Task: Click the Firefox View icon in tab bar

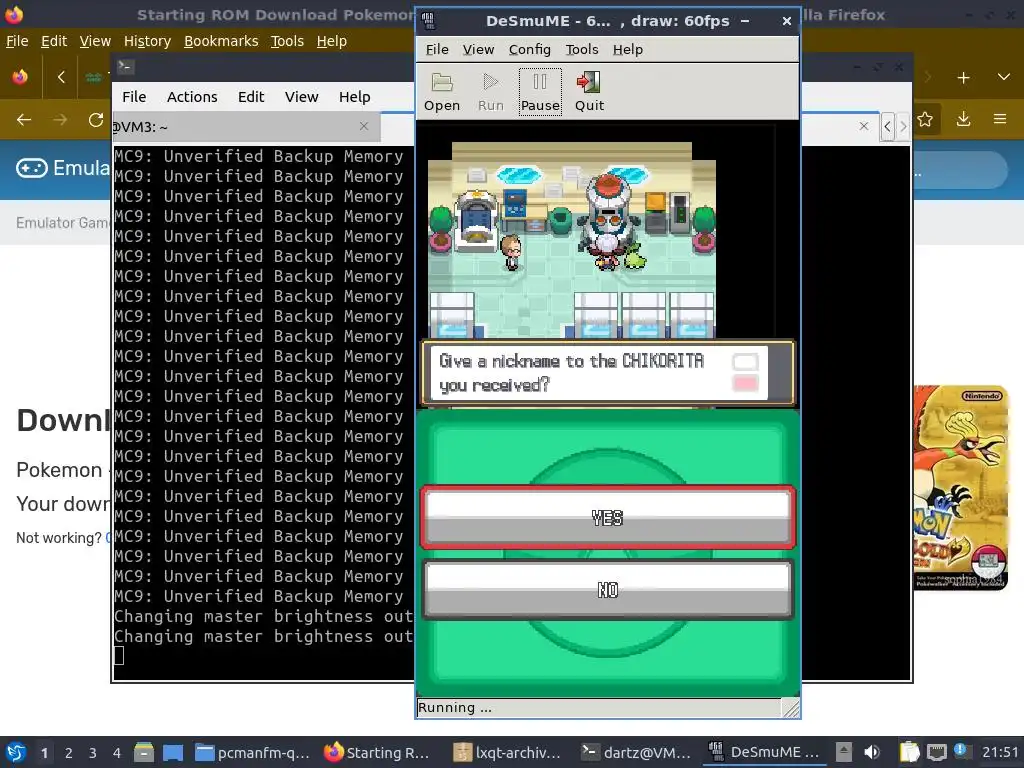Action: click(x=20, y=77)
